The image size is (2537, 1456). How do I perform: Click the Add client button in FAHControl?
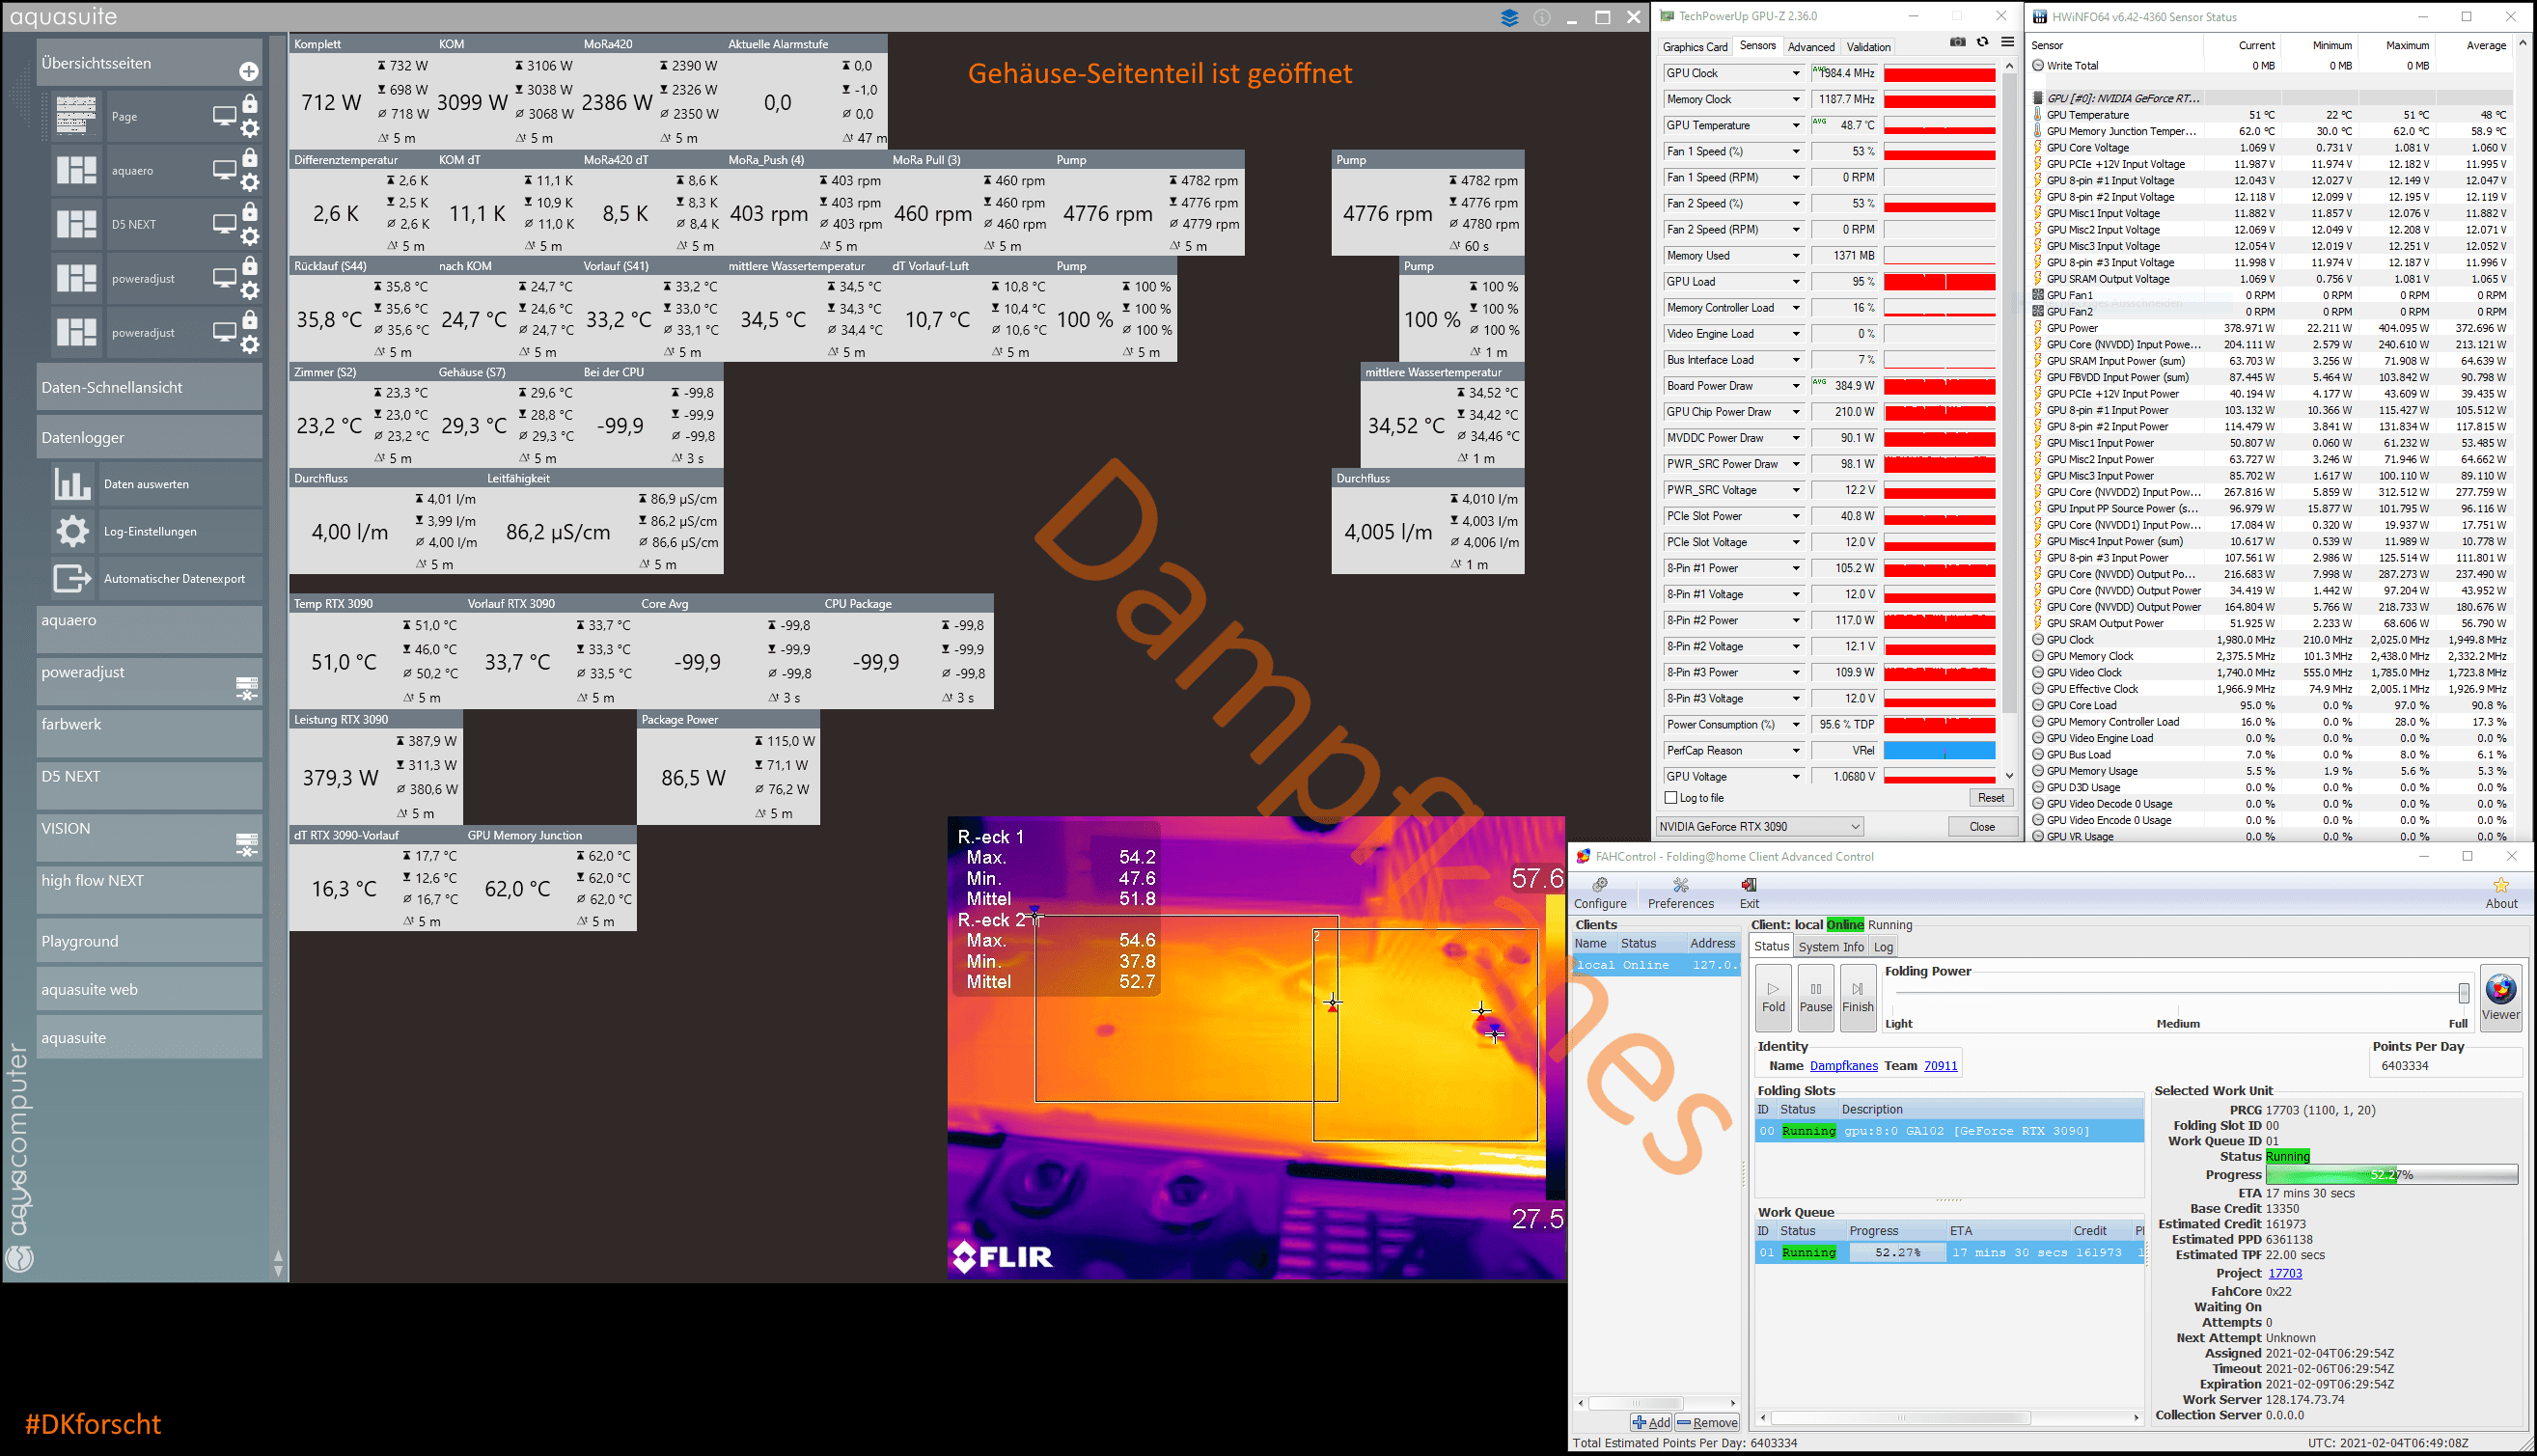coord(1651,1423)
